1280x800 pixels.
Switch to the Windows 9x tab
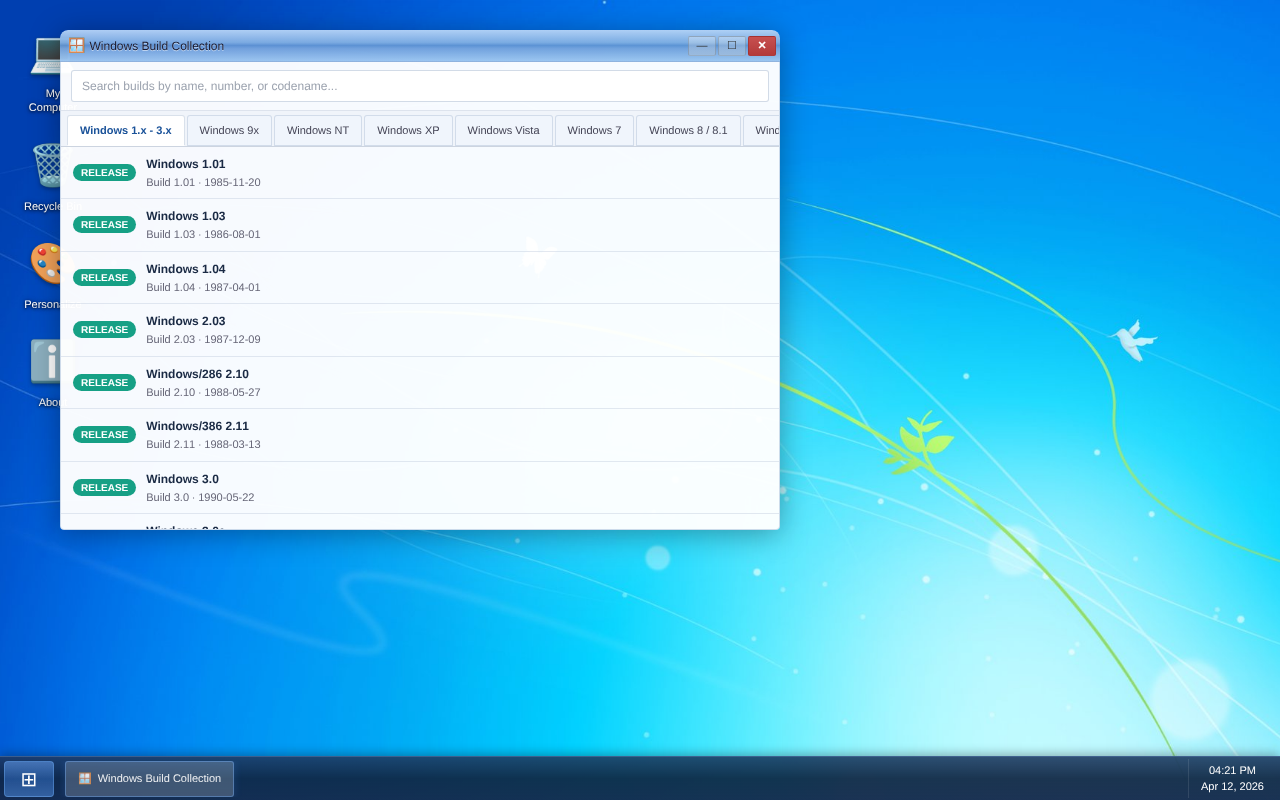point(229,130)
